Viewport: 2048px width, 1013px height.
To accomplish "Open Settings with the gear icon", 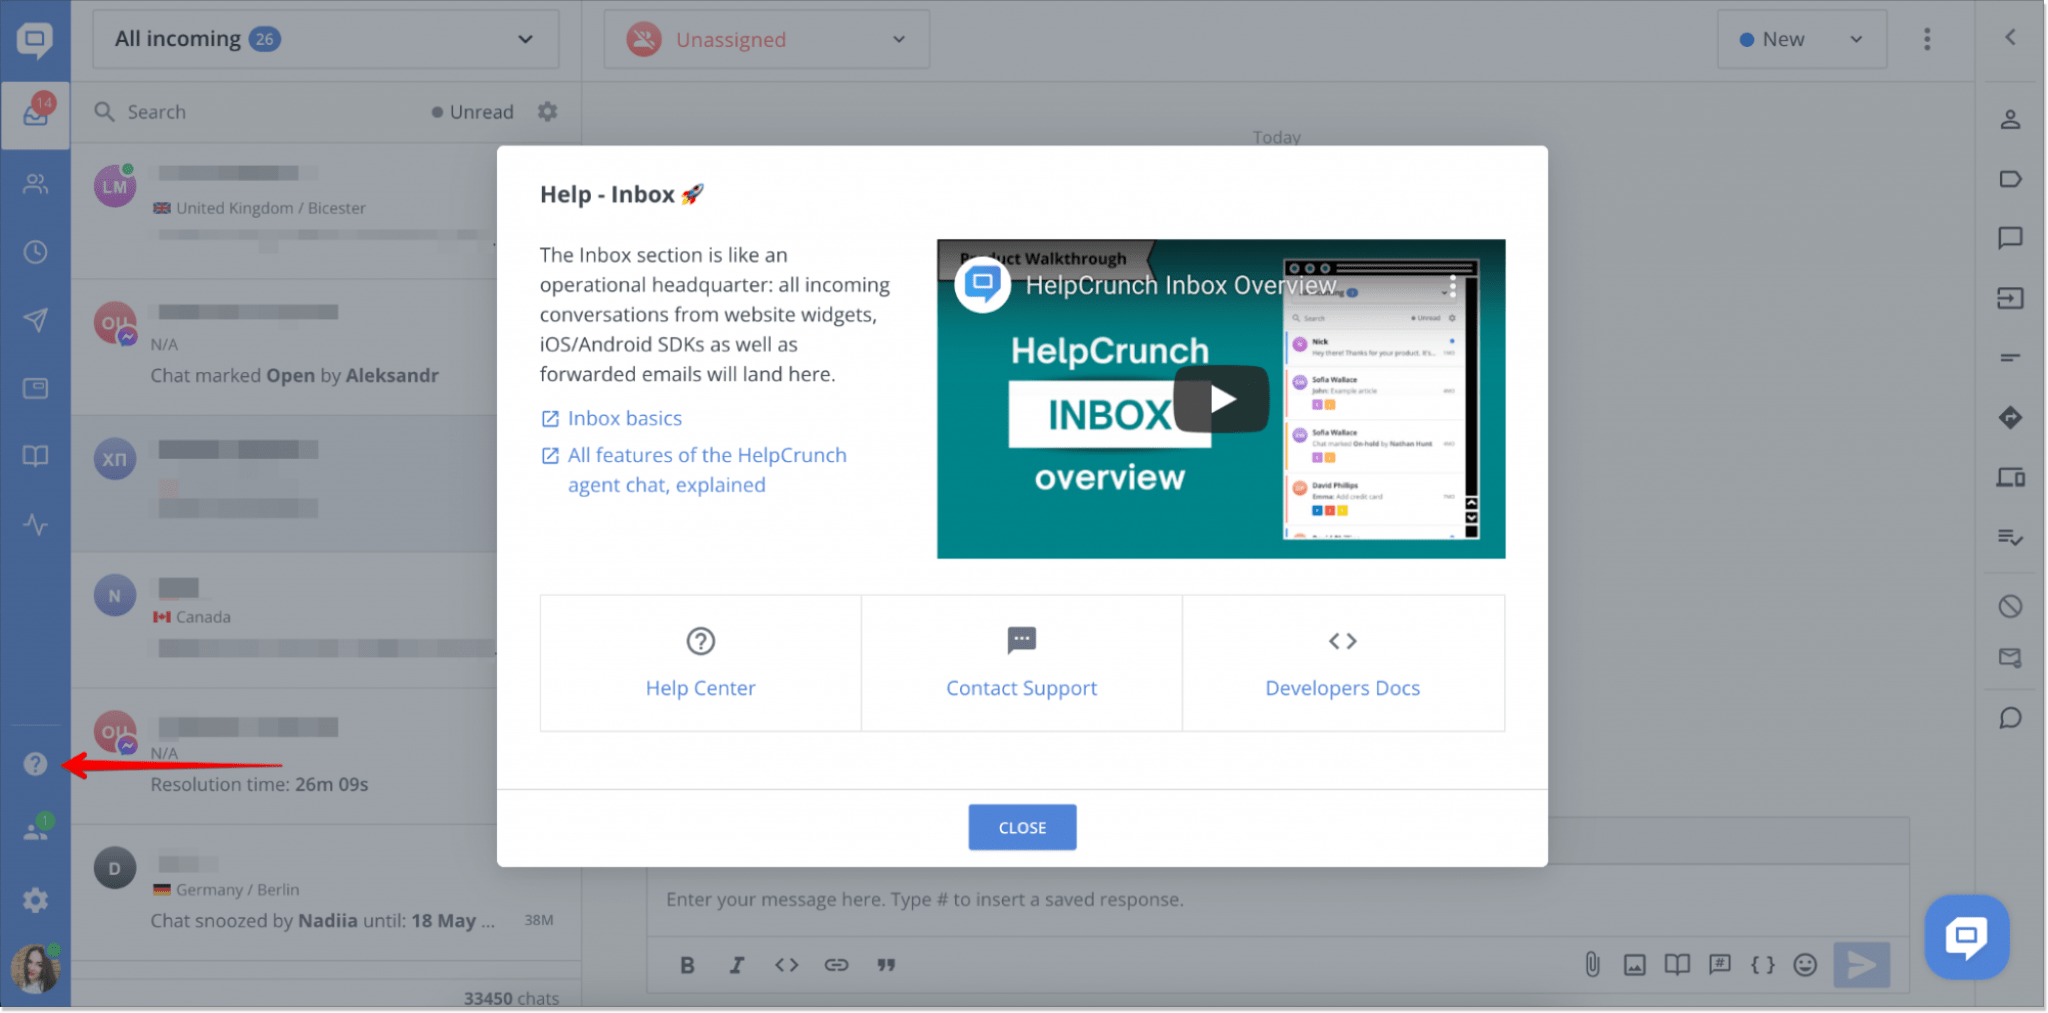I will [x=35, y=899].
